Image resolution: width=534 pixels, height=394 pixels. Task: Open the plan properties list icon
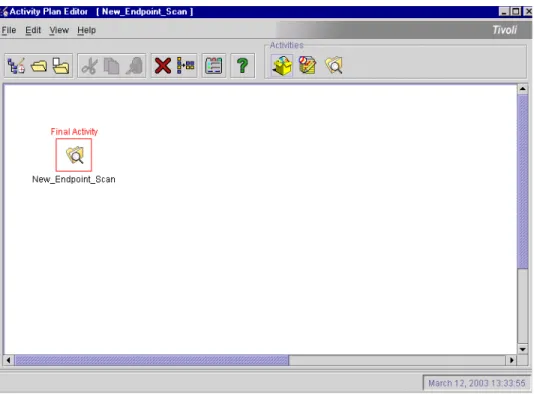(214, 66)
